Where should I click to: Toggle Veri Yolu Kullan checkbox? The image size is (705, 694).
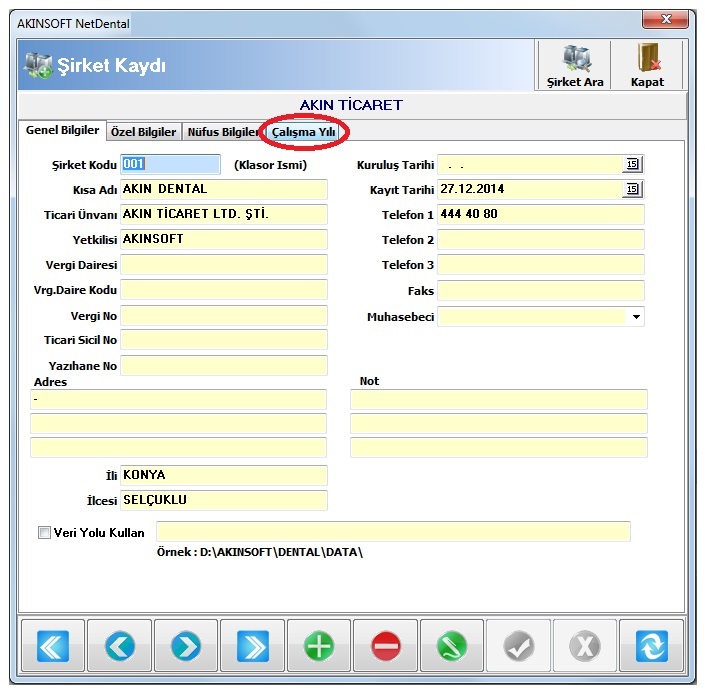(x=44, y=533)
